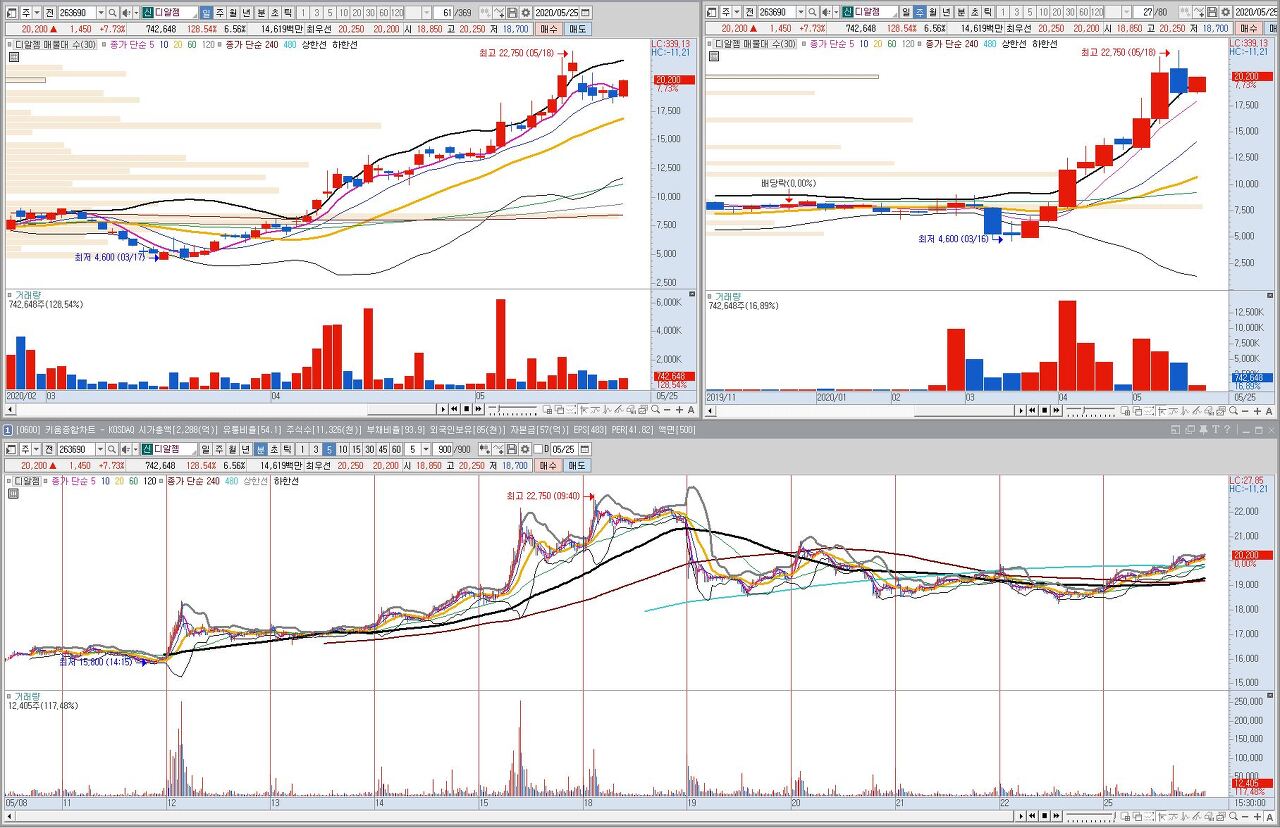Open stock code 263690 dropdown in bottom chart

[100, 449]
